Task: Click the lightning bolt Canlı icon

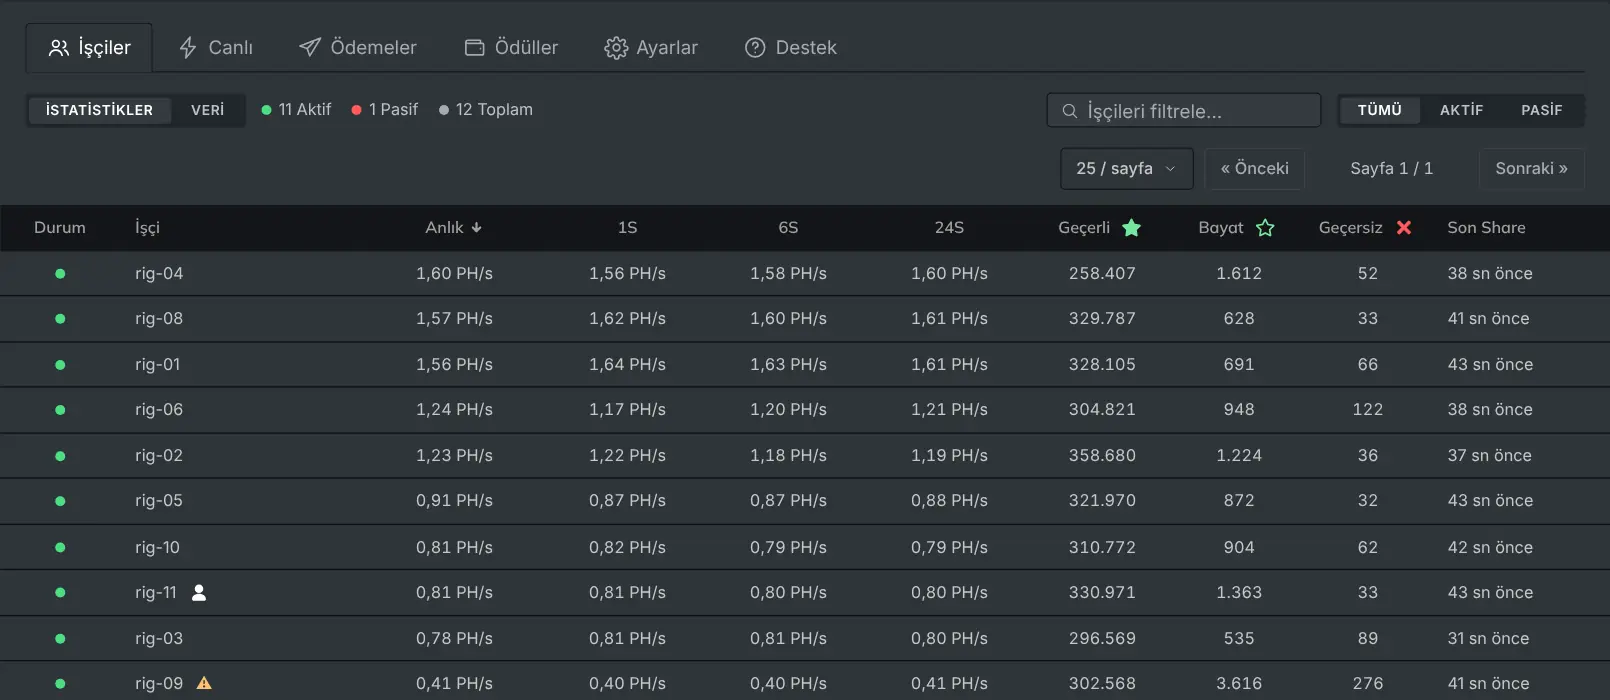Action: [187, 48]
